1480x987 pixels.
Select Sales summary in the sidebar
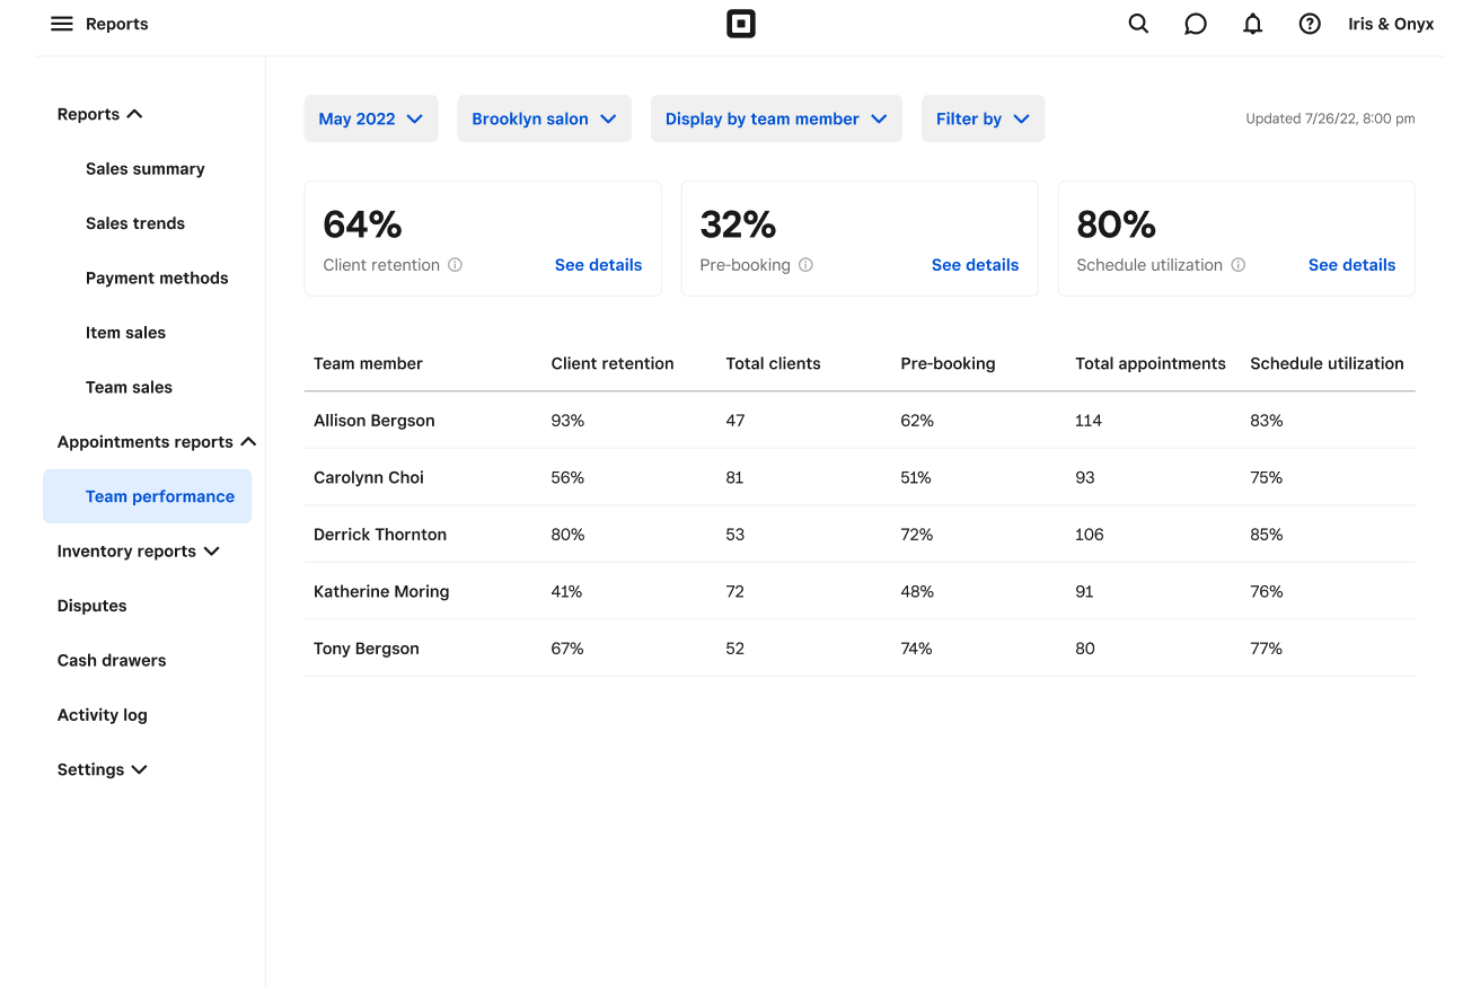tap(145, 168)
